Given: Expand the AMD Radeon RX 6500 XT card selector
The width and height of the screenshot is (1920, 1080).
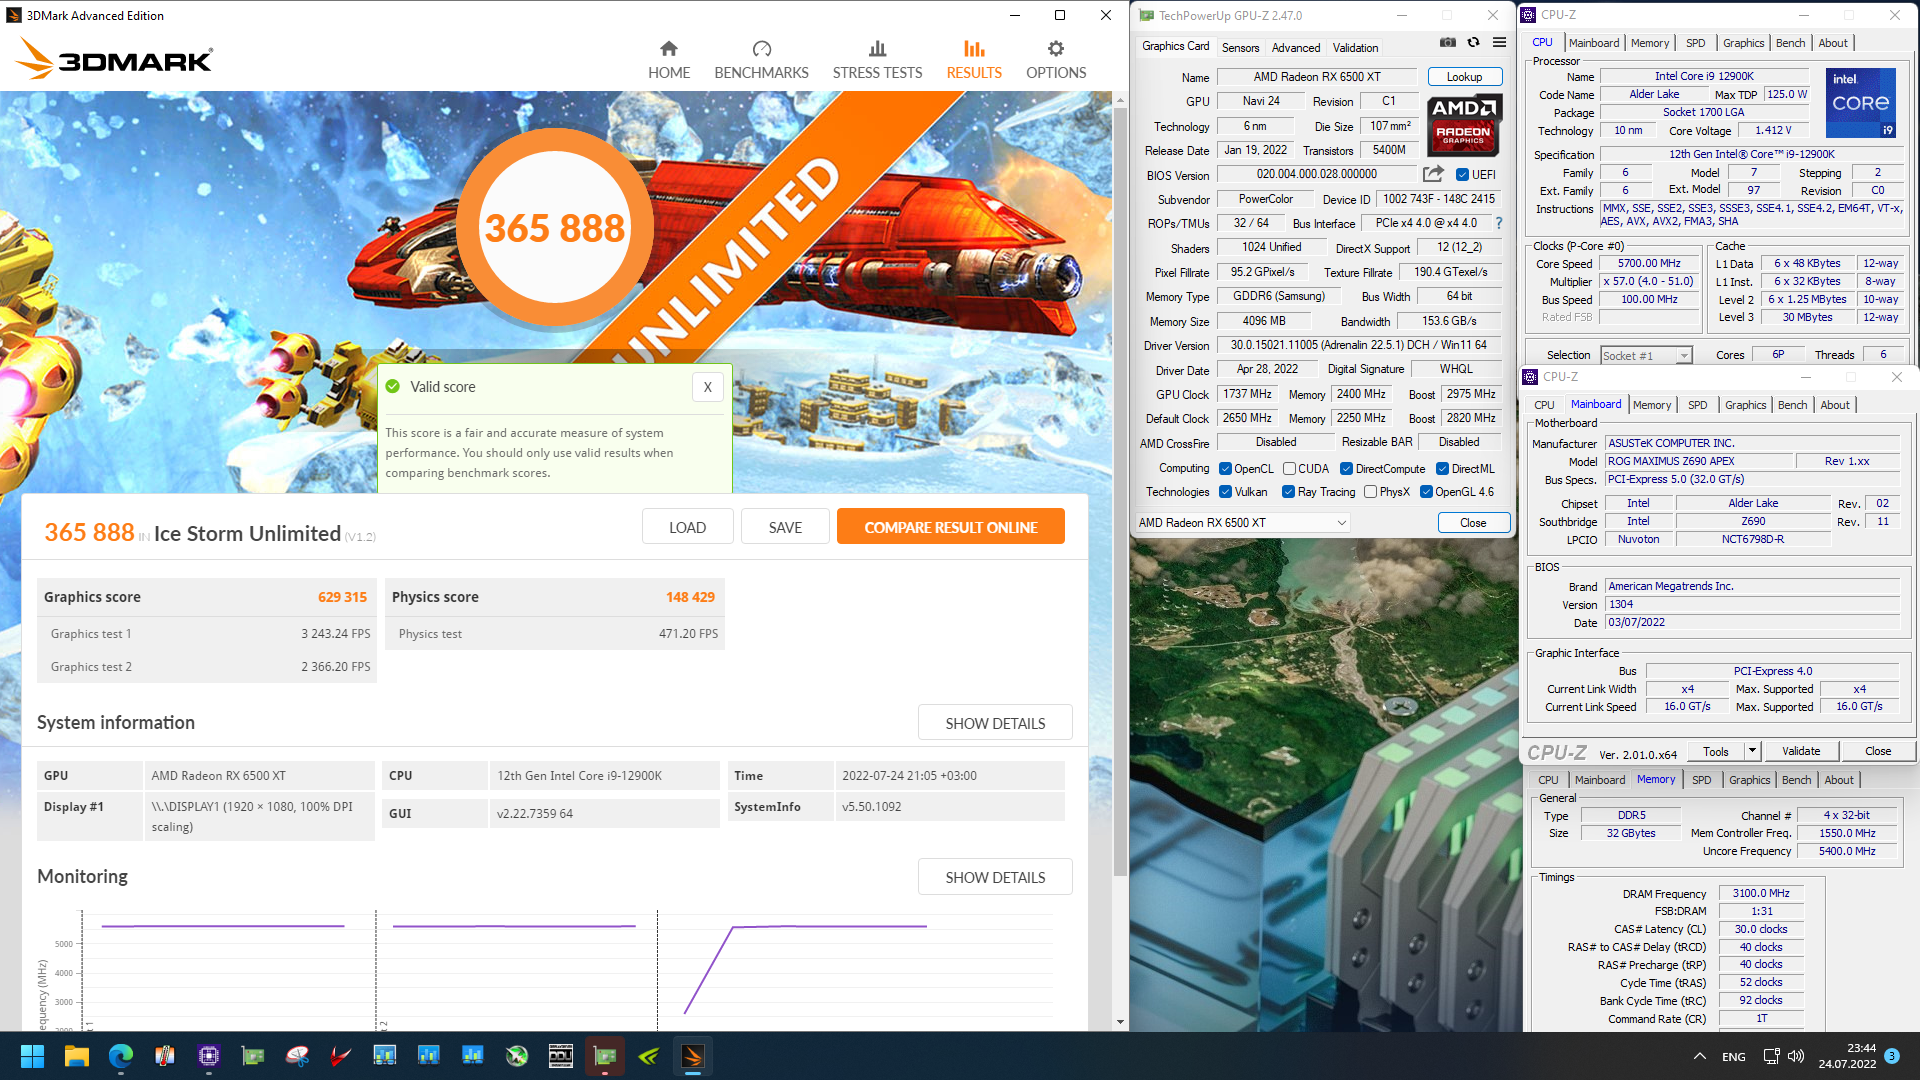Looking at the screenshot, I should [x=1242, y=523].
